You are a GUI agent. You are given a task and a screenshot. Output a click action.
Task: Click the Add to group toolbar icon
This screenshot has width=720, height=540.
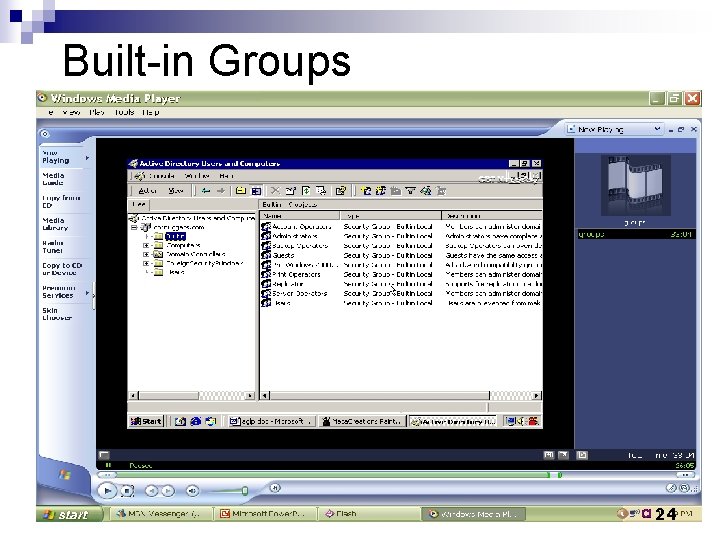(x=441, y=191)
